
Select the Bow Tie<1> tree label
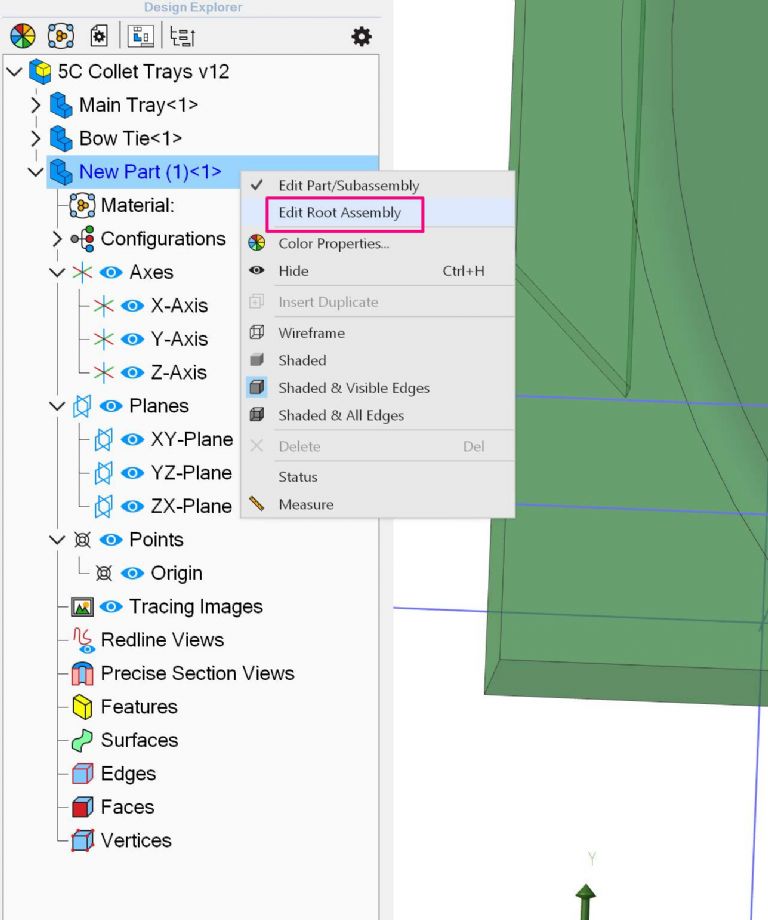click(x=130, y=138)
